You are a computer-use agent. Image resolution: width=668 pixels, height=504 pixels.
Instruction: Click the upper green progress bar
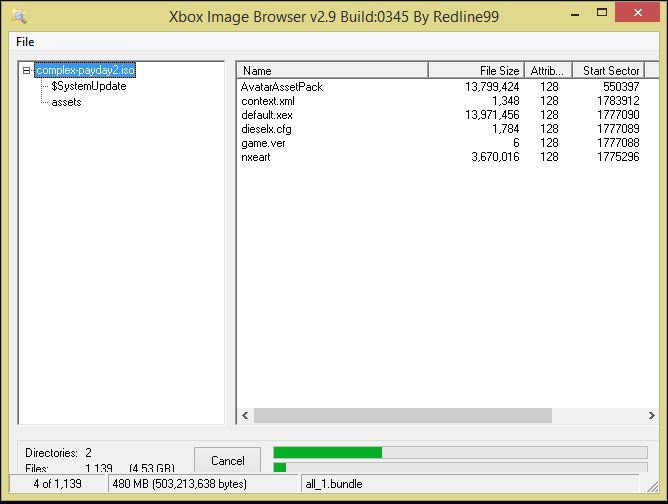[x=460, y=452]
